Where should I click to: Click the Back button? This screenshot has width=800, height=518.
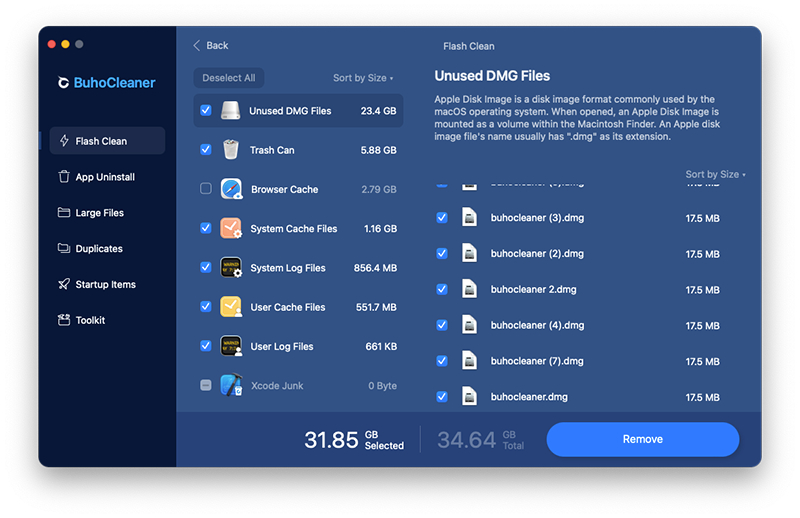coord(211,45)
